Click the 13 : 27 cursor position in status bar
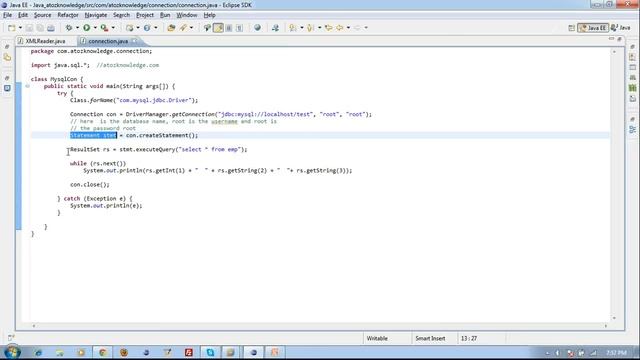640x360 pixels. (x=469, y=338)
